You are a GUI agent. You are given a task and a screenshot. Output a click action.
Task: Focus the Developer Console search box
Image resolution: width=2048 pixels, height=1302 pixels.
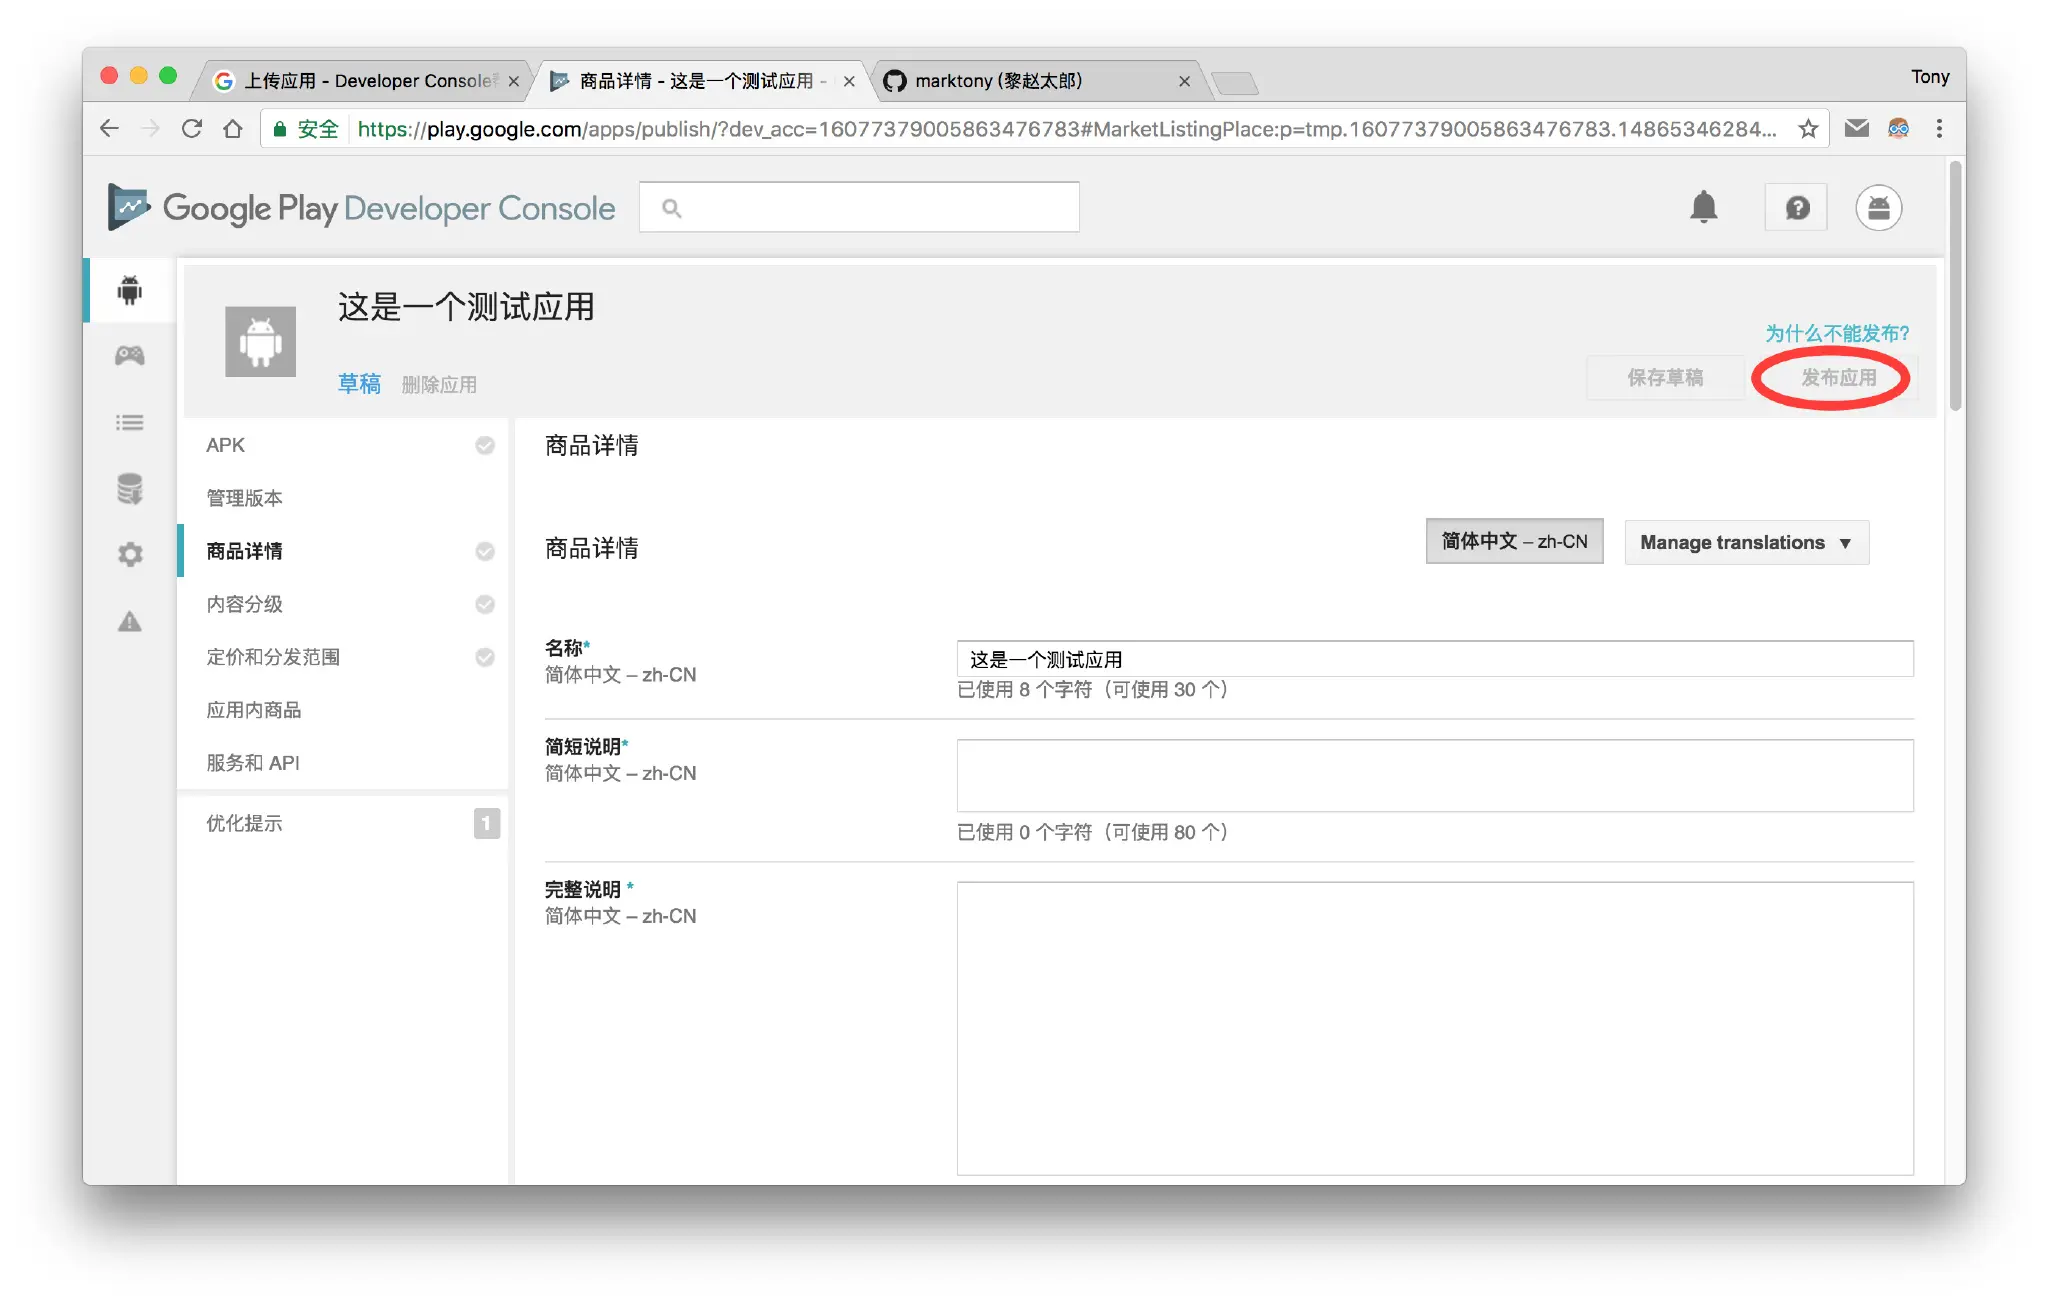click(x=859, y=207)
